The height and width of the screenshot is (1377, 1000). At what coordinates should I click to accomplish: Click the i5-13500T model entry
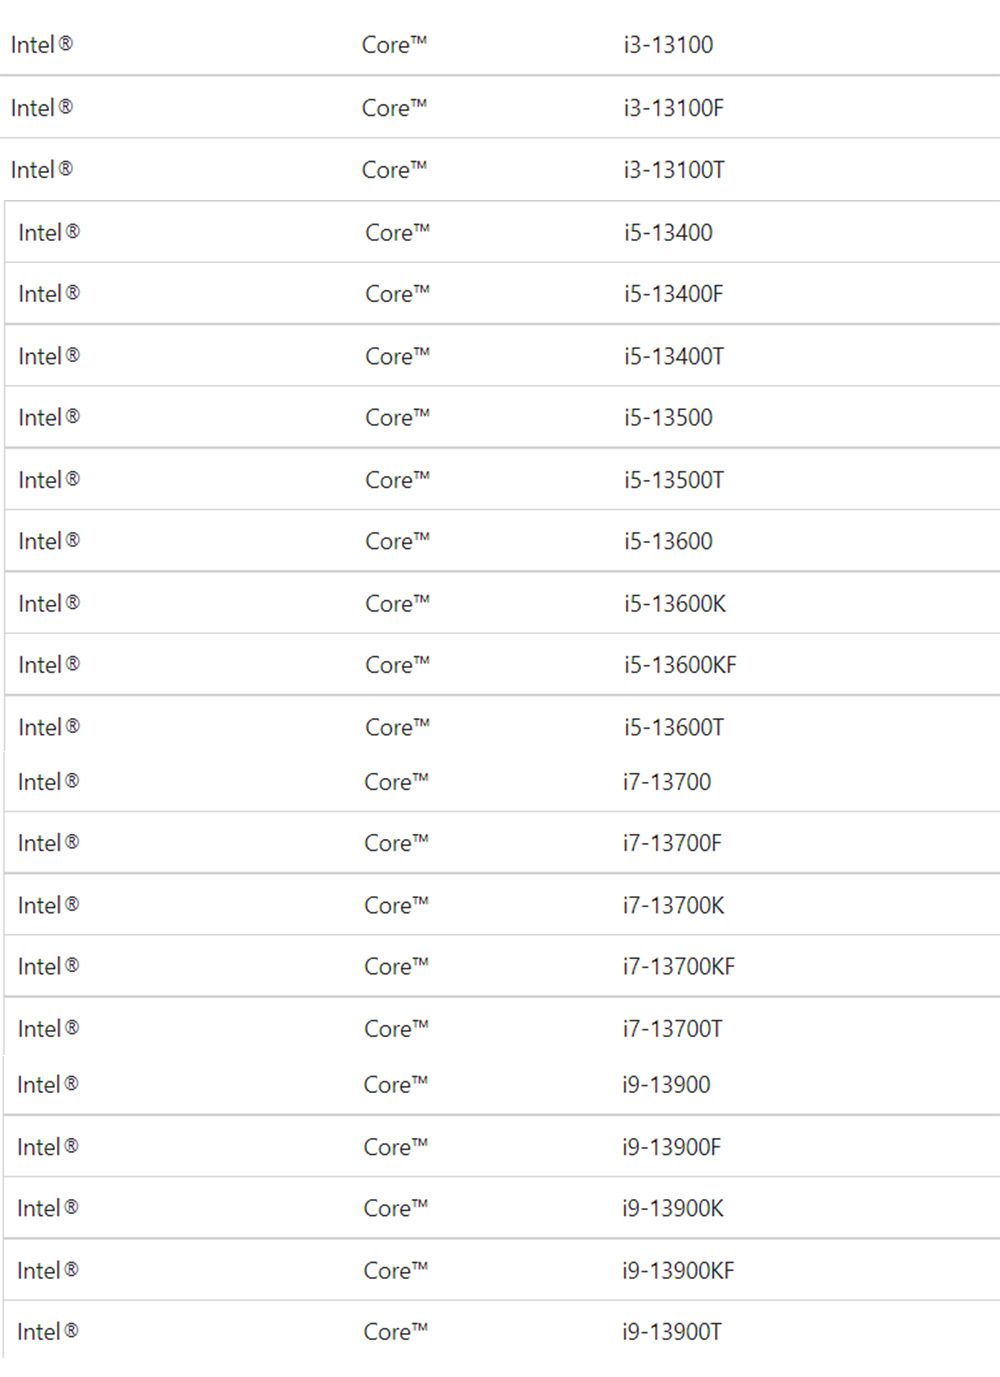pos(674,480)
